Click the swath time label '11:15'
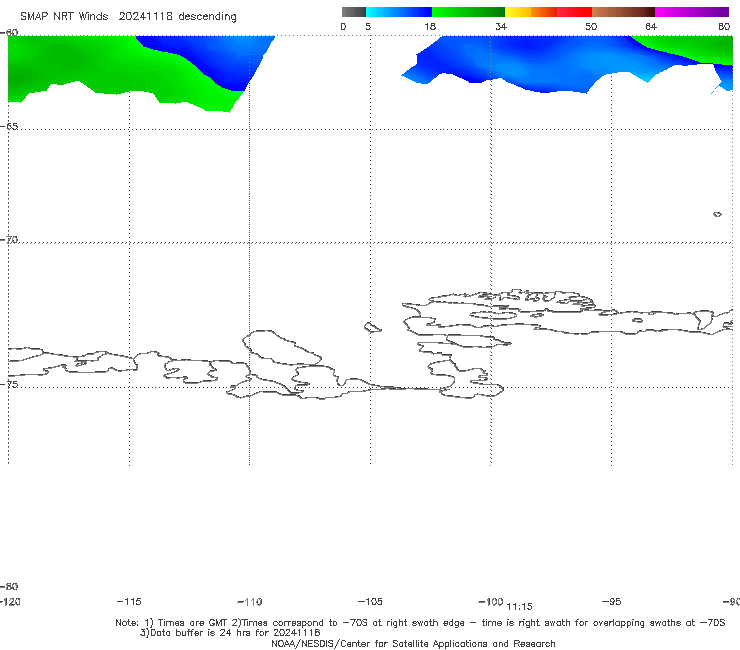The height and width of the screenshot is (650, 740). [x=519, y=607]
